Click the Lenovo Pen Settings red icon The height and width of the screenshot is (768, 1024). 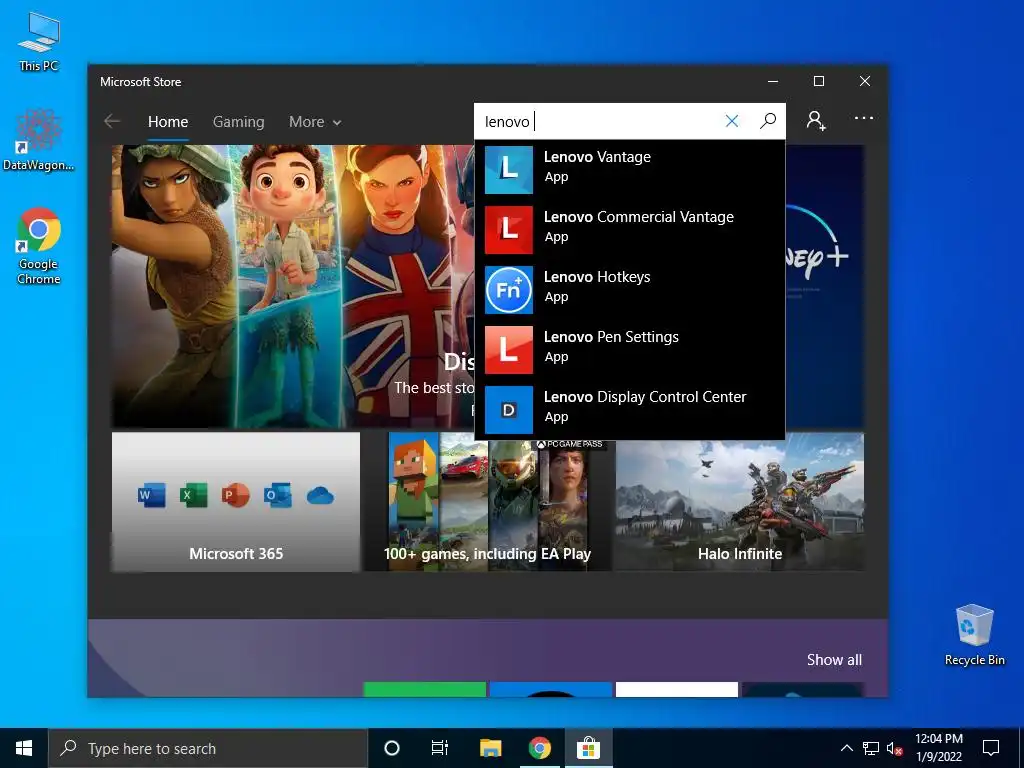coord(509,350)
